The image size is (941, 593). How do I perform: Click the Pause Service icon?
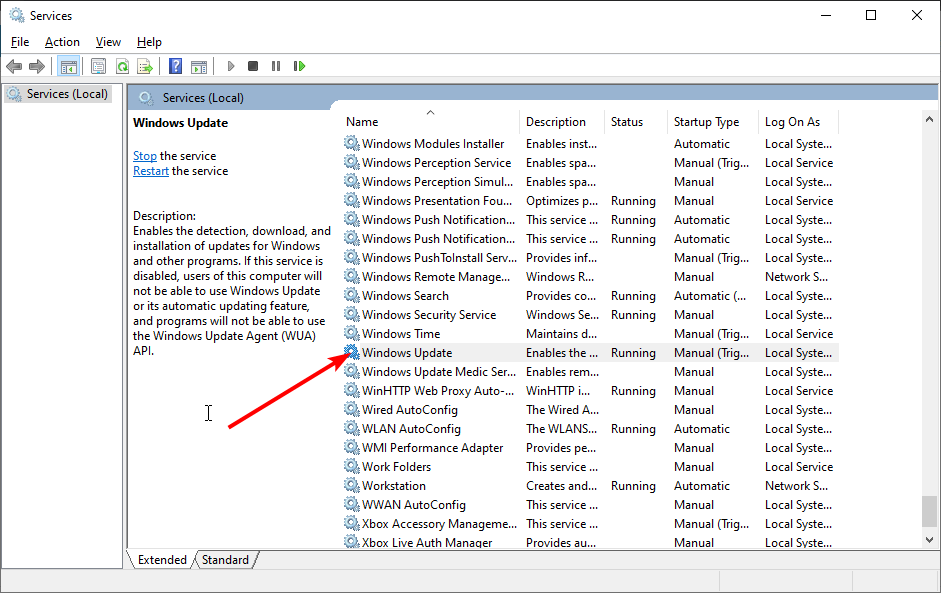click(x=275, y=66)
